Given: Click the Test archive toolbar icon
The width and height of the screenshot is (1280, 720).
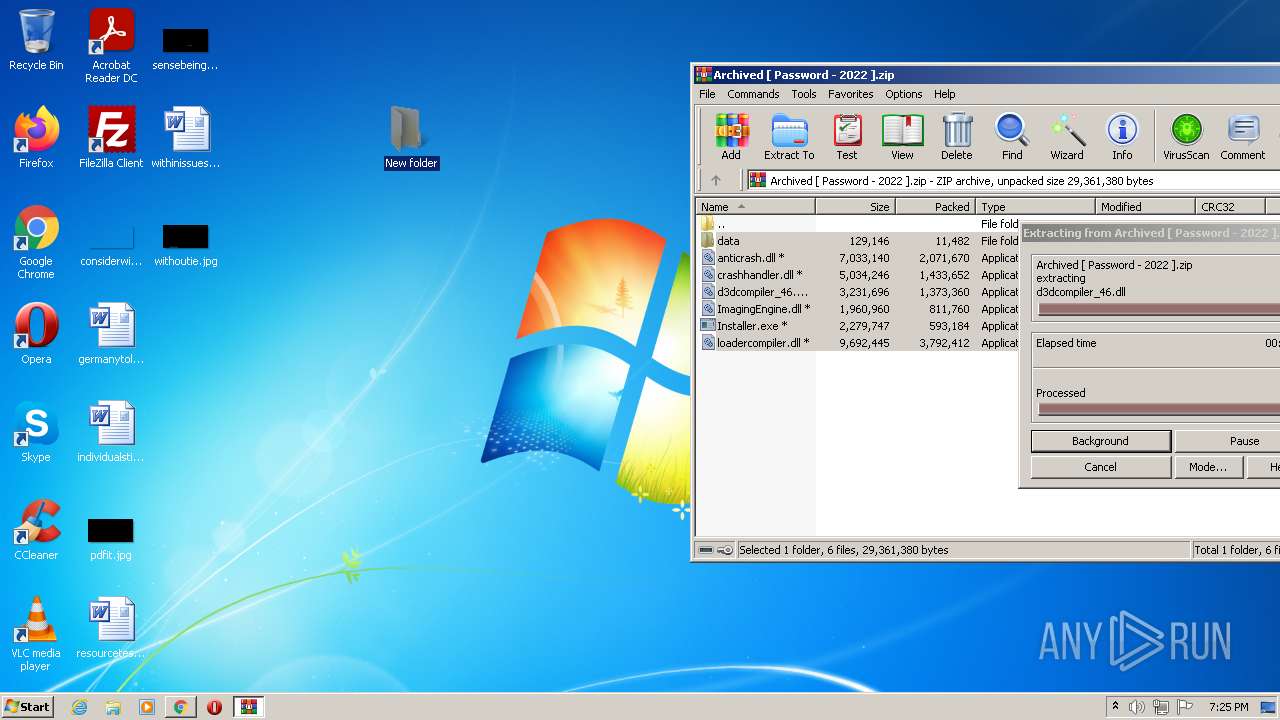Looking at the screenshot, I should [847, 137].
